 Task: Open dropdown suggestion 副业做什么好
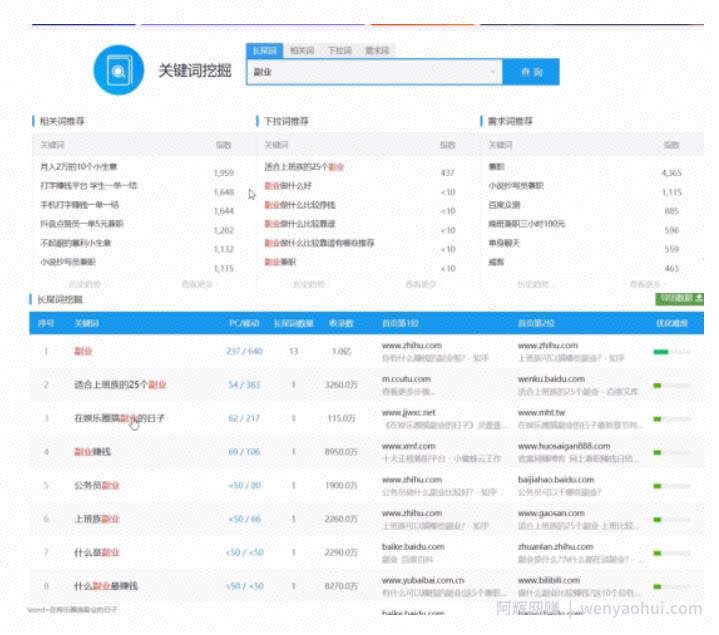point(288,186)
